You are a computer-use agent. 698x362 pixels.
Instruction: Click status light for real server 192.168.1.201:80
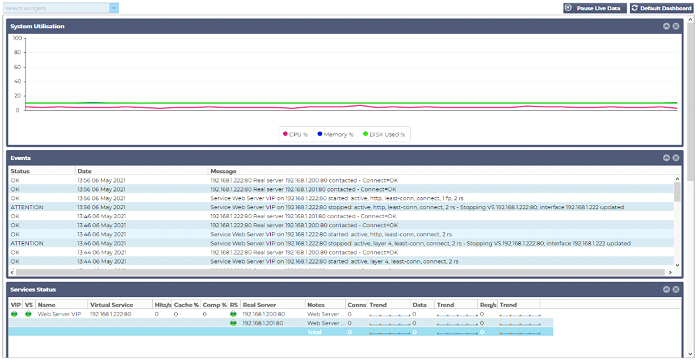tap(233, 323)
